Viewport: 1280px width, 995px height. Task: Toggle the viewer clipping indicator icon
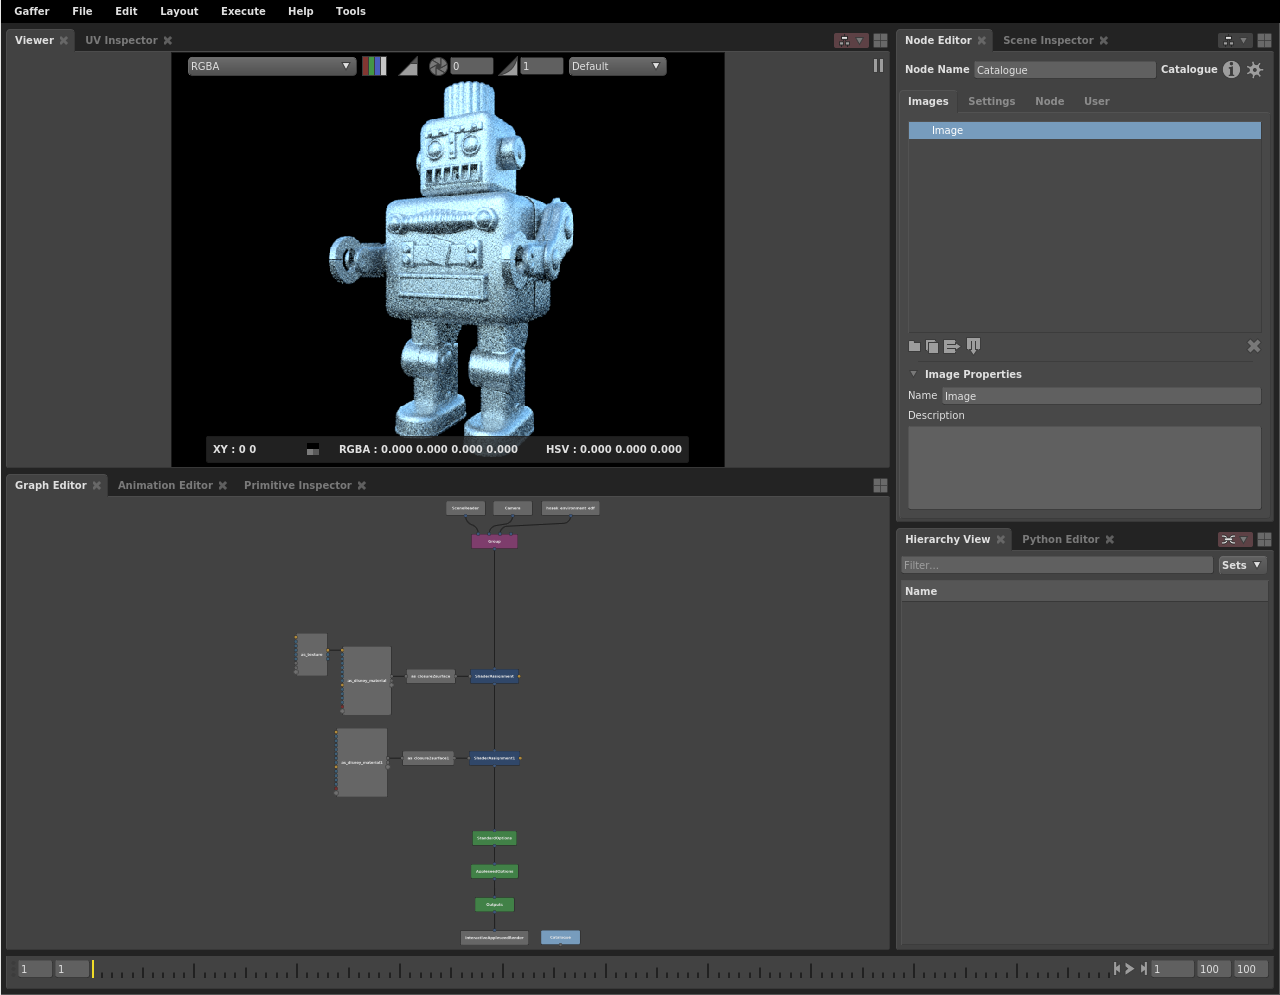408,66
